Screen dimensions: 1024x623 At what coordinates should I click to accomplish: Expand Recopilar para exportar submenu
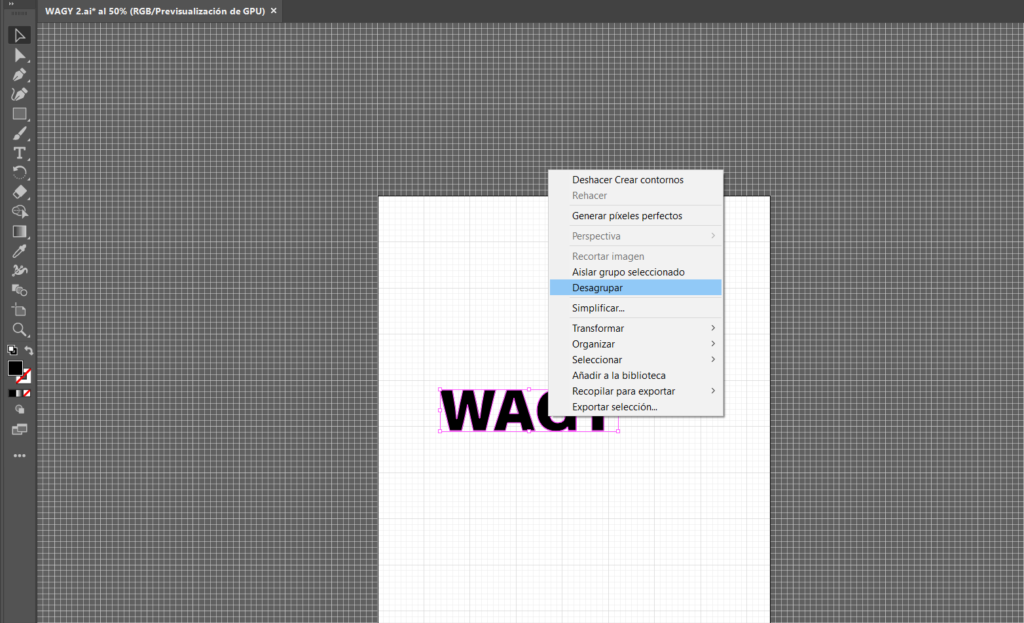point(635,391)
